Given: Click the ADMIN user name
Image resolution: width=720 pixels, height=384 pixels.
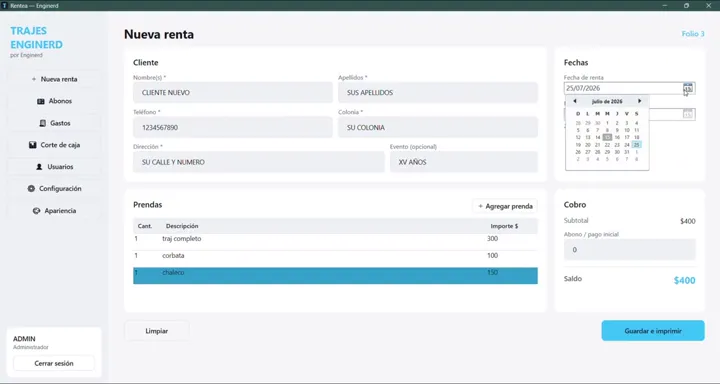Looking at the screenshot, I should [x=24, y=339].
